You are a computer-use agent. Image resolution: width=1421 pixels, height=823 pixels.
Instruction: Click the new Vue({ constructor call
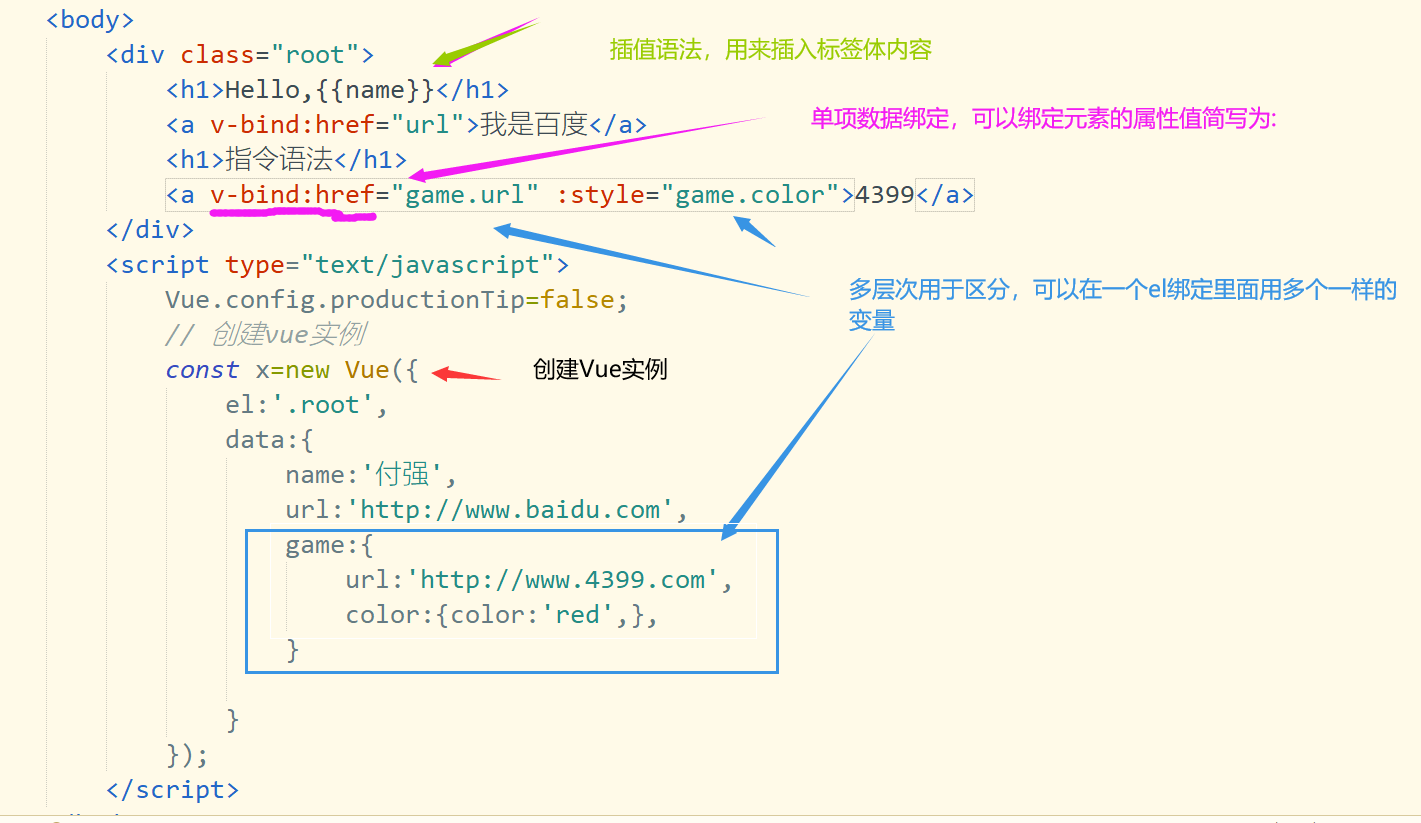click(x=352, y=369)
